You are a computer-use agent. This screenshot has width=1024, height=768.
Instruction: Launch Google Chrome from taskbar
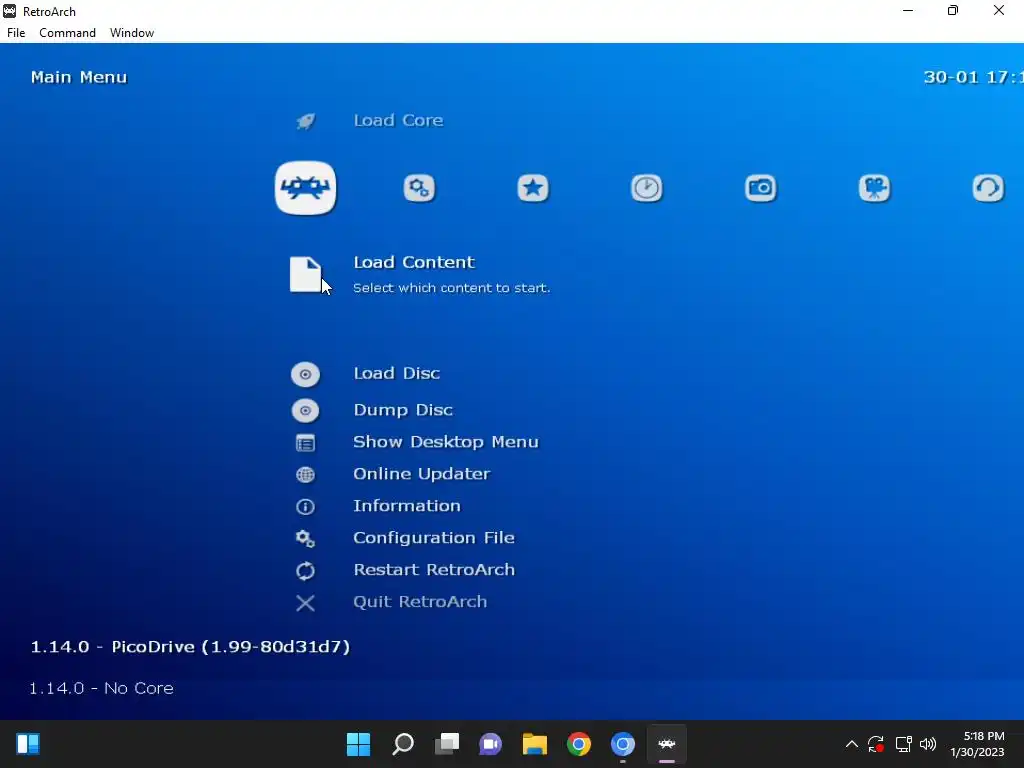[x=579, y=744]
